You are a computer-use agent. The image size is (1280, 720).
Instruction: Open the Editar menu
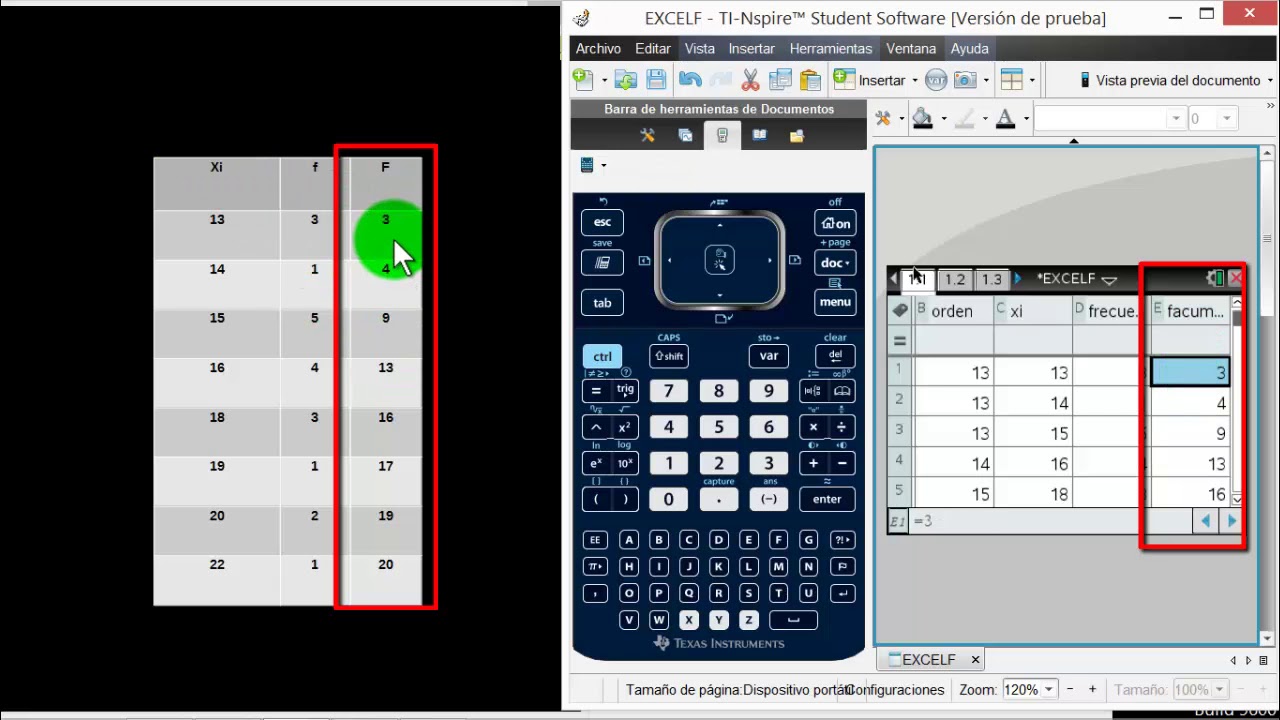653,48
